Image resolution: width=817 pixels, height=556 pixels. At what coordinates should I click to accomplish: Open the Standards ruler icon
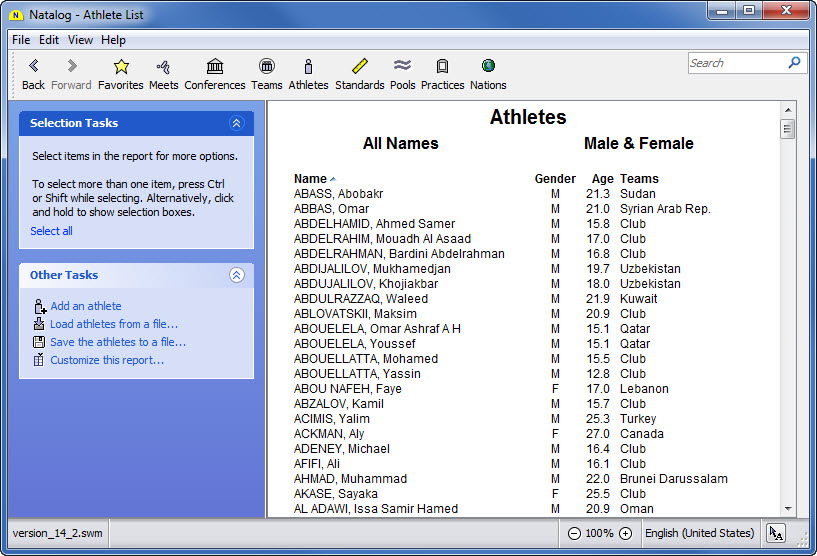coord(360,67)
